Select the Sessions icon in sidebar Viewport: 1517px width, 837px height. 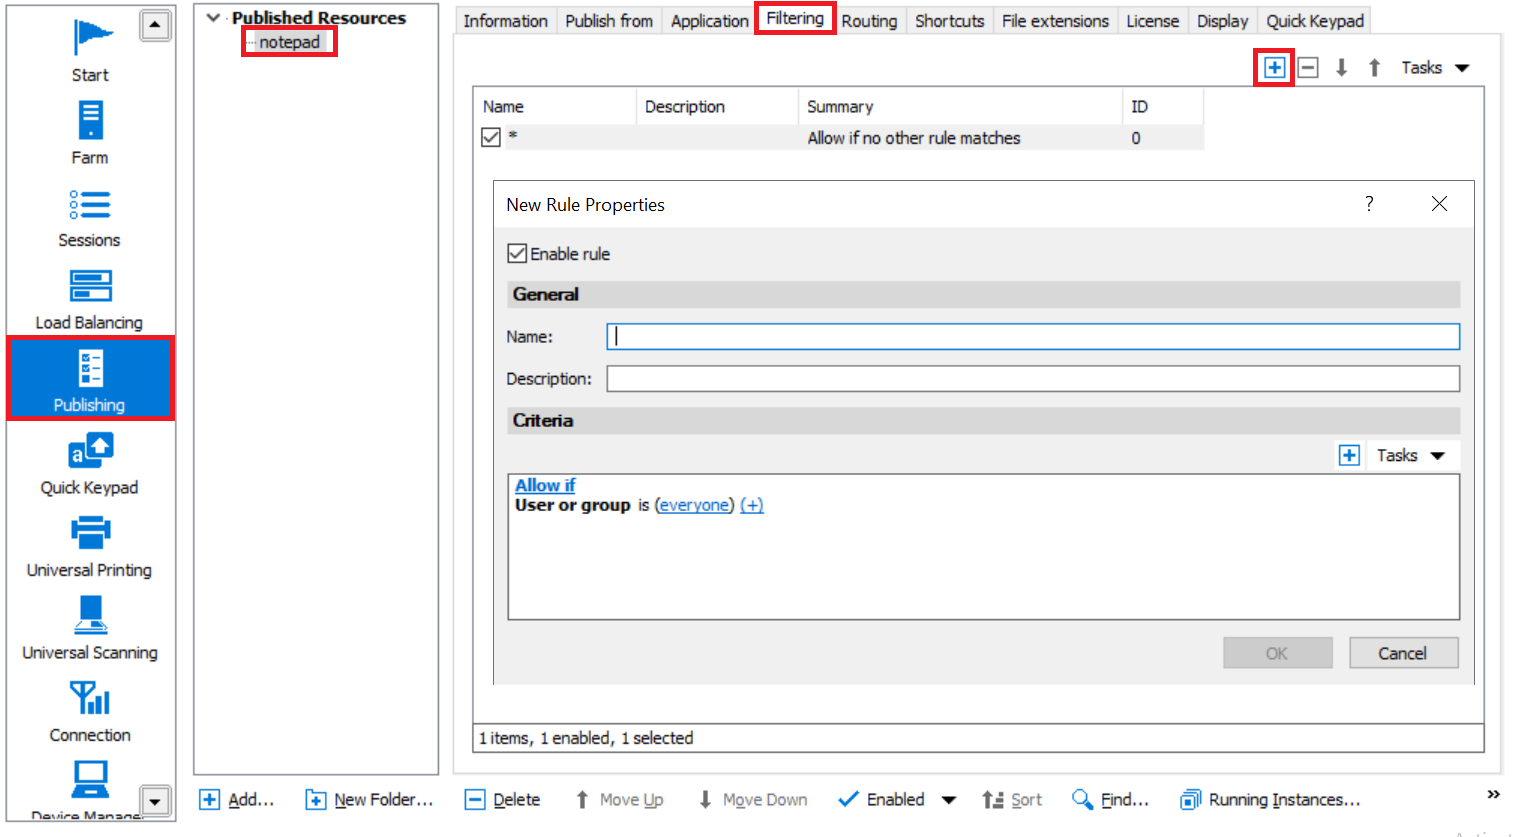click(x=90, y=217)
